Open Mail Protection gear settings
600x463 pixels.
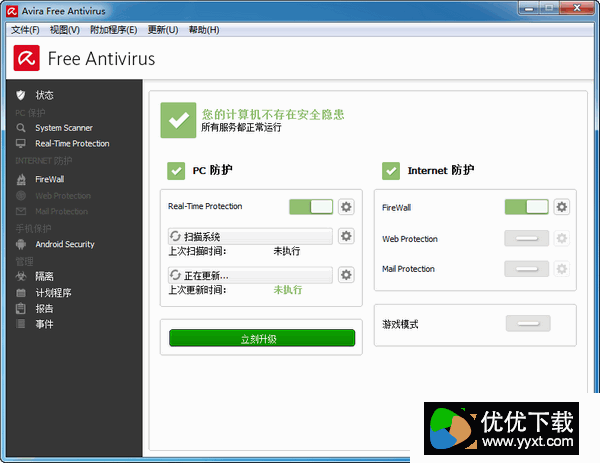click(x=561, y=269)
